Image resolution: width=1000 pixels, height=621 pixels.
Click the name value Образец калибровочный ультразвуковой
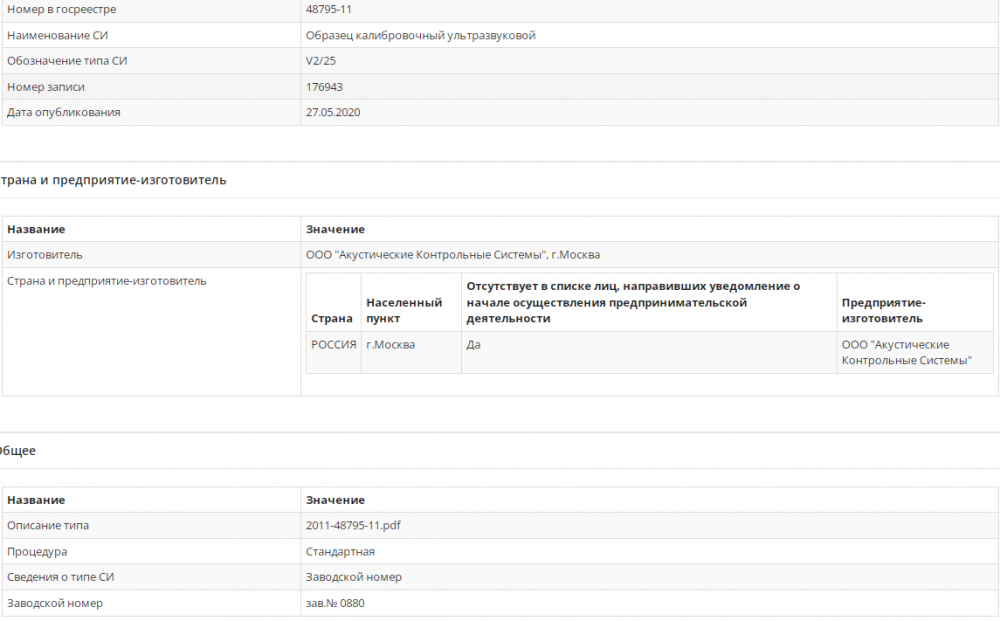pos(420,36)
